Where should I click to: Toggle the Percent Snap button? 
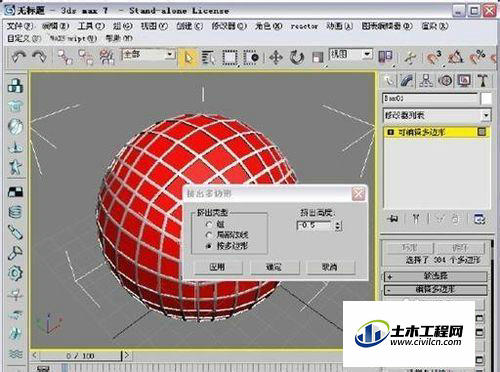click(477, 57)
